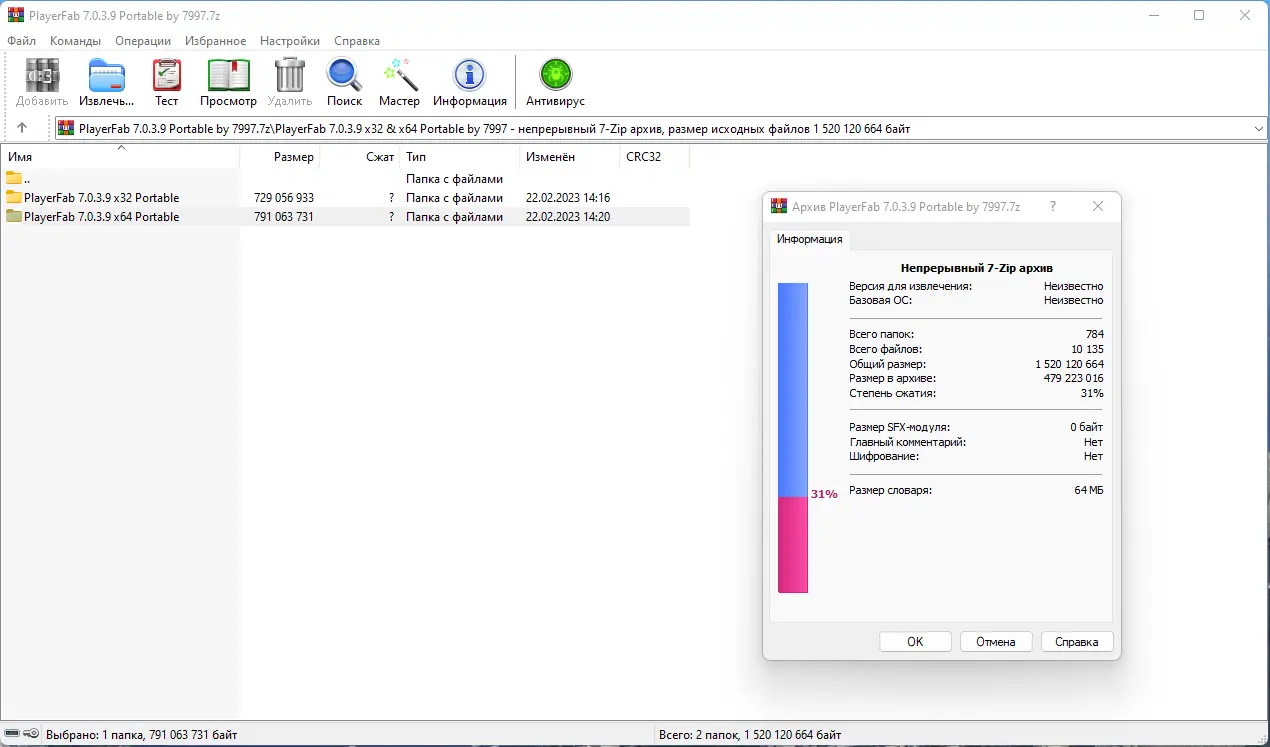Viewport: 1270px width, 747px height.
Task: Click the '..' parent directory row
Action: 345,178
